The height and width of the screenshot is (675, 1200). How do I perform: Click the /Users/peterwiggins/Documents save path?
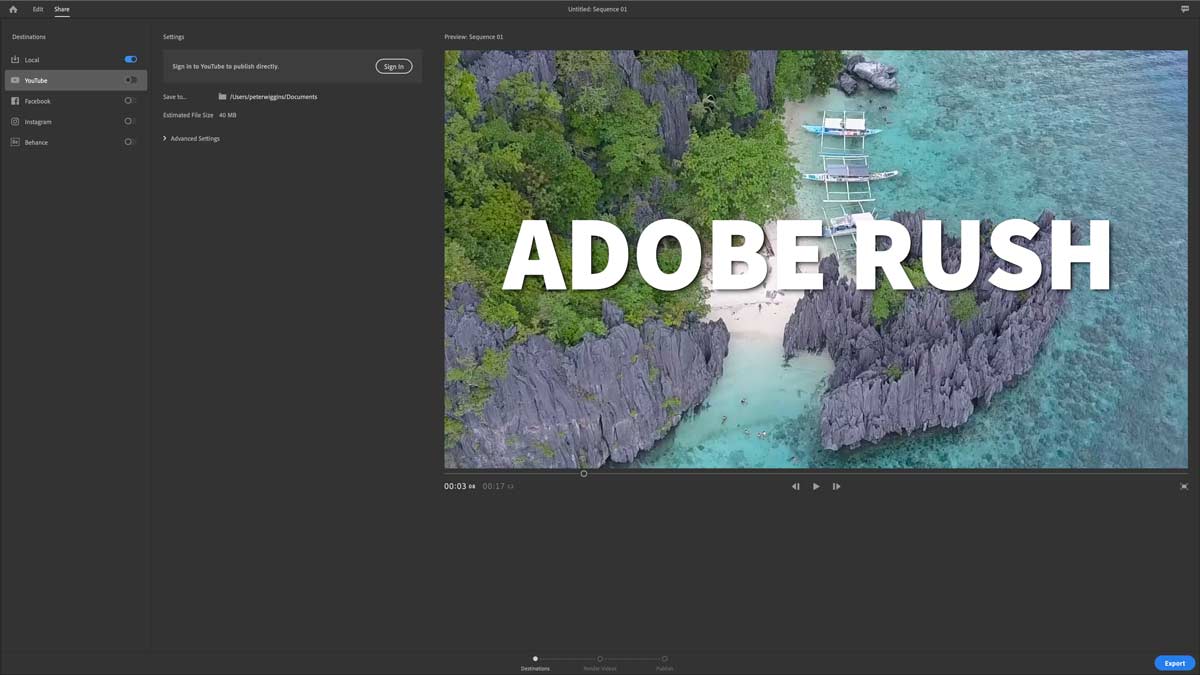(273, 97)
